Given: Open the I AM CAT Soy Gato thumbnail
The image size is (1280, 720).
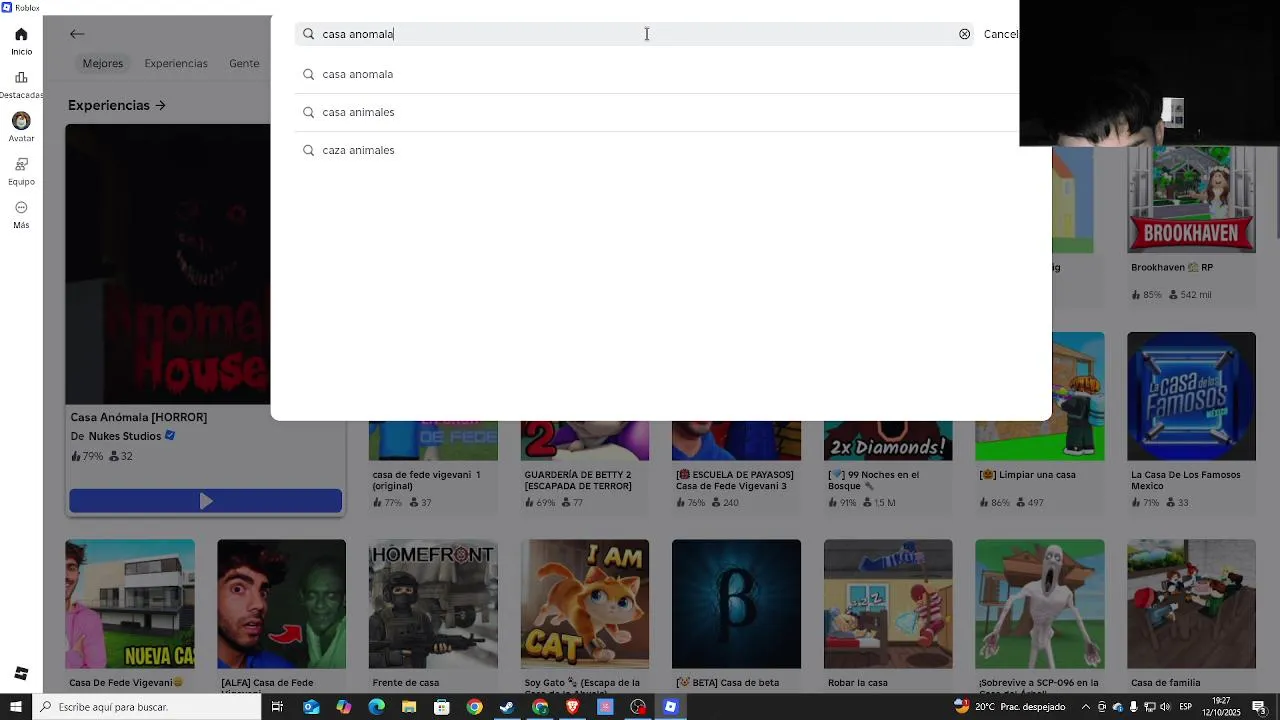Looking at the screenshot, I should tap(585, 604).
